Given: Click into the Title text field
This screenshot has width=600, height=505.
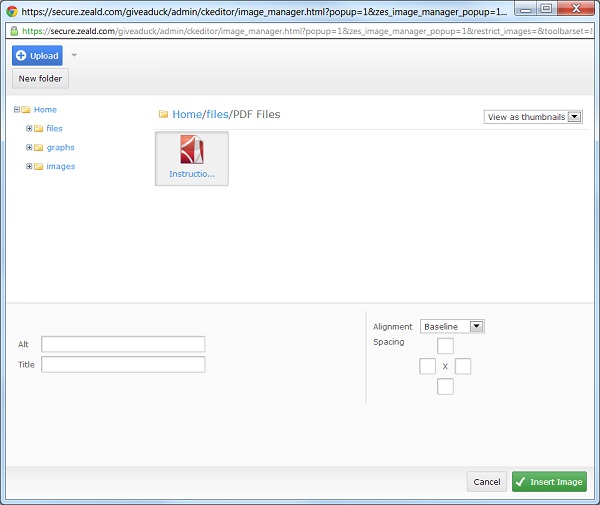Looking at the screenshot, I should 123,364.
